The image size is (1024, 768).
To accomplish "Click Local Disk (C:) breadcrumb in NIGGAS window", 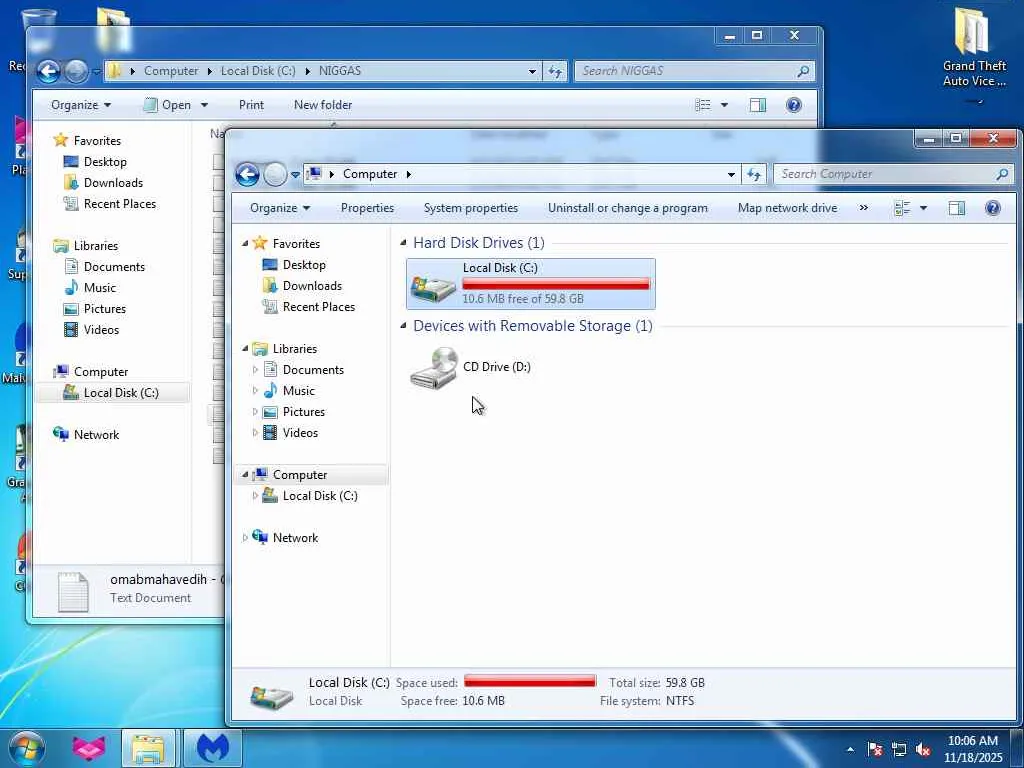I will (258, 71).
